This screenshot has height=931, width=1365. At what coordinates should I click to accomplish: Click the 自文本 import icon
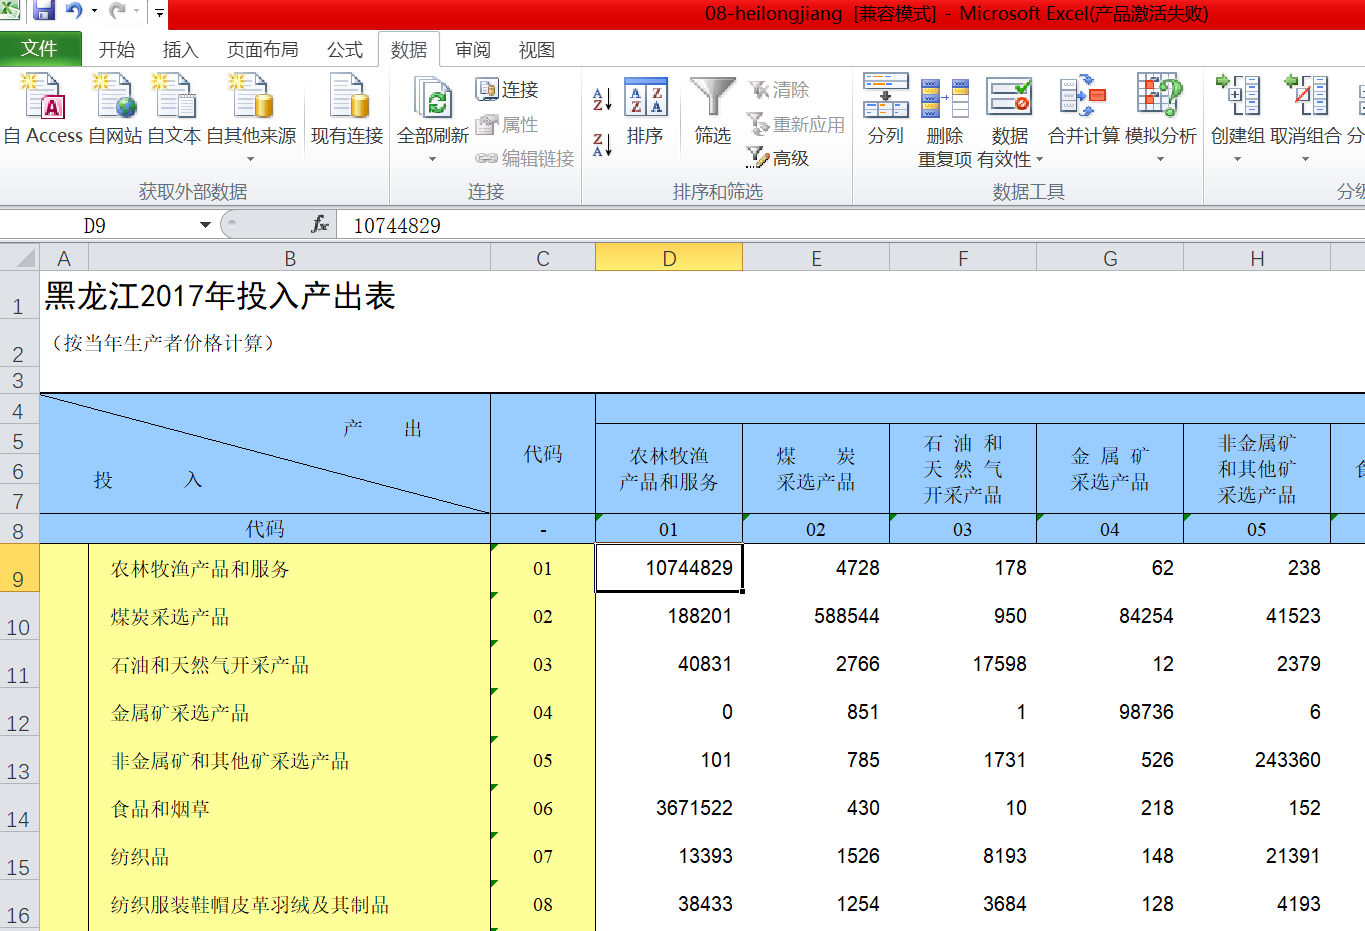[x=174, y=98]
